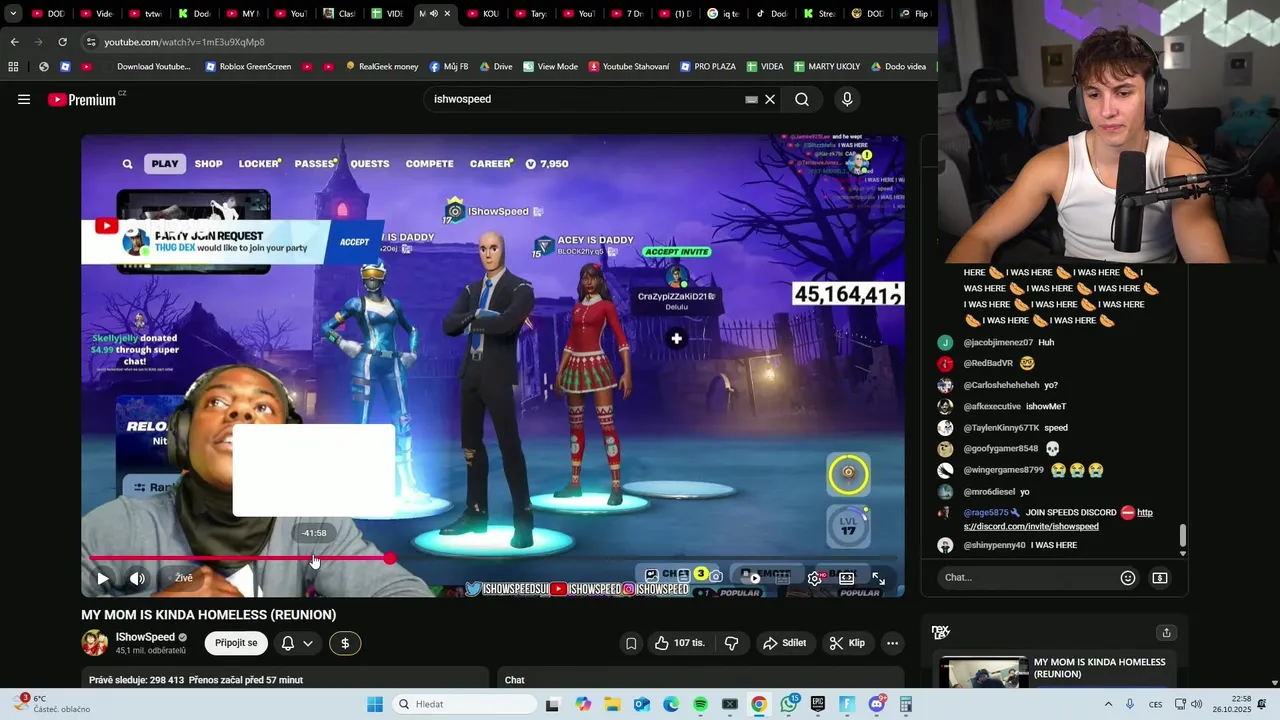Open discord invite link in chat
This screenshot has height=720, width=1280.
pyautogui.click(x=1031, y=526)
